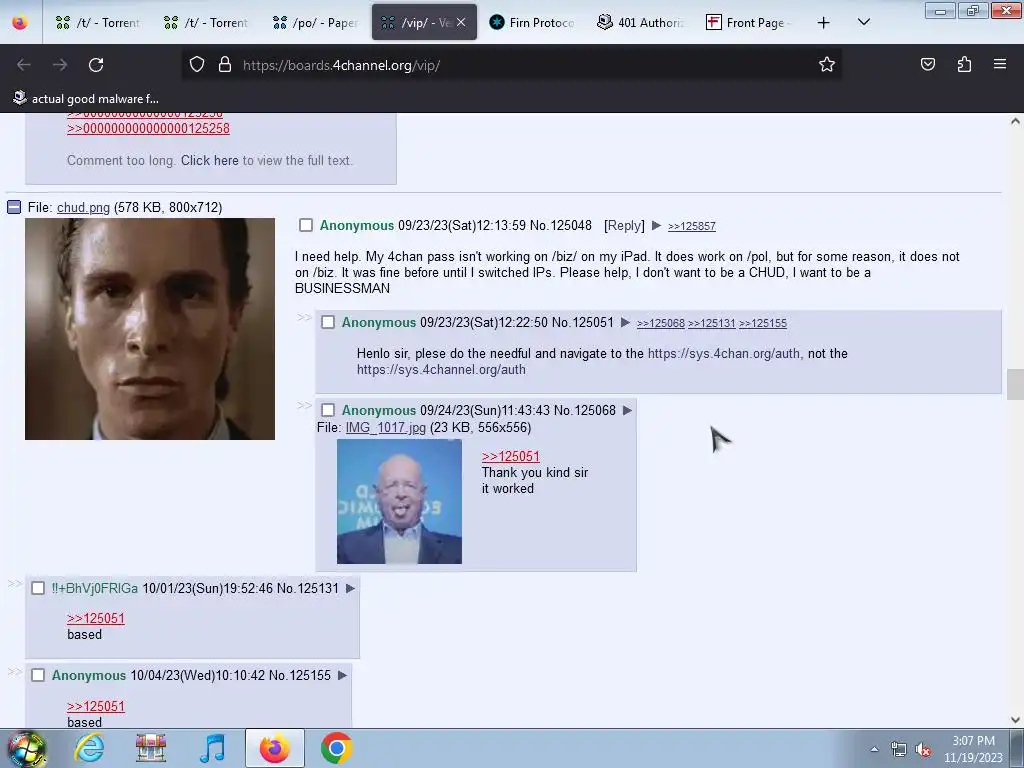Tick checkbox for post No.125131

38,588
